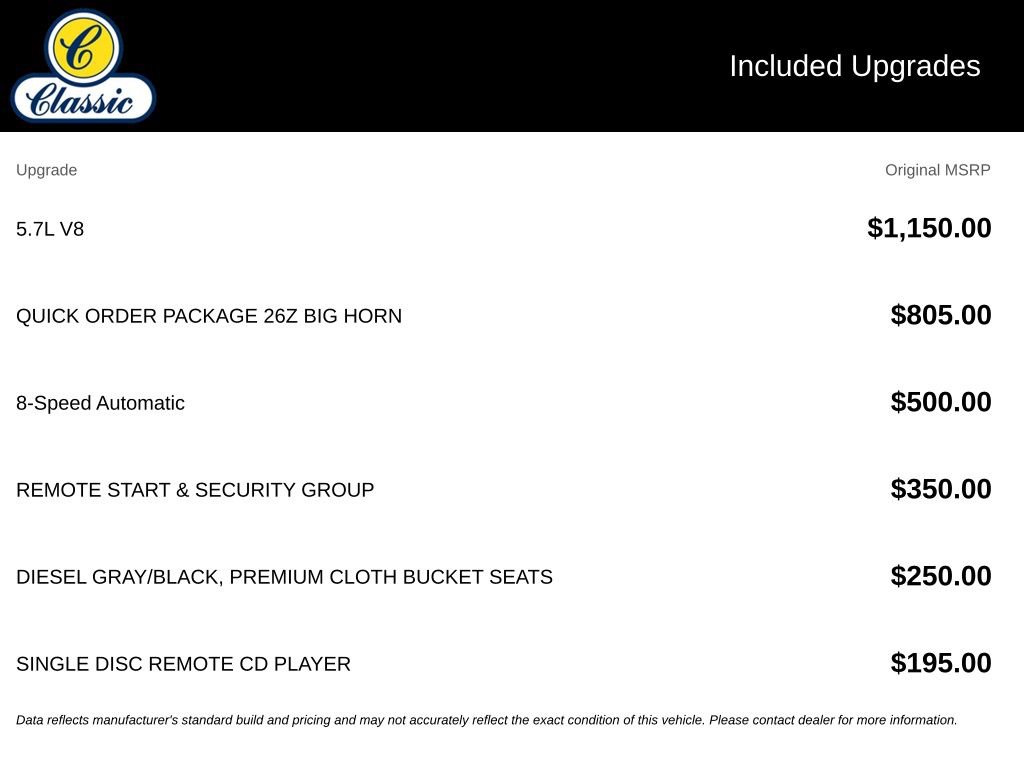Click the Upgrade column header
This screenshot has height=768, width=1024.
46,170
